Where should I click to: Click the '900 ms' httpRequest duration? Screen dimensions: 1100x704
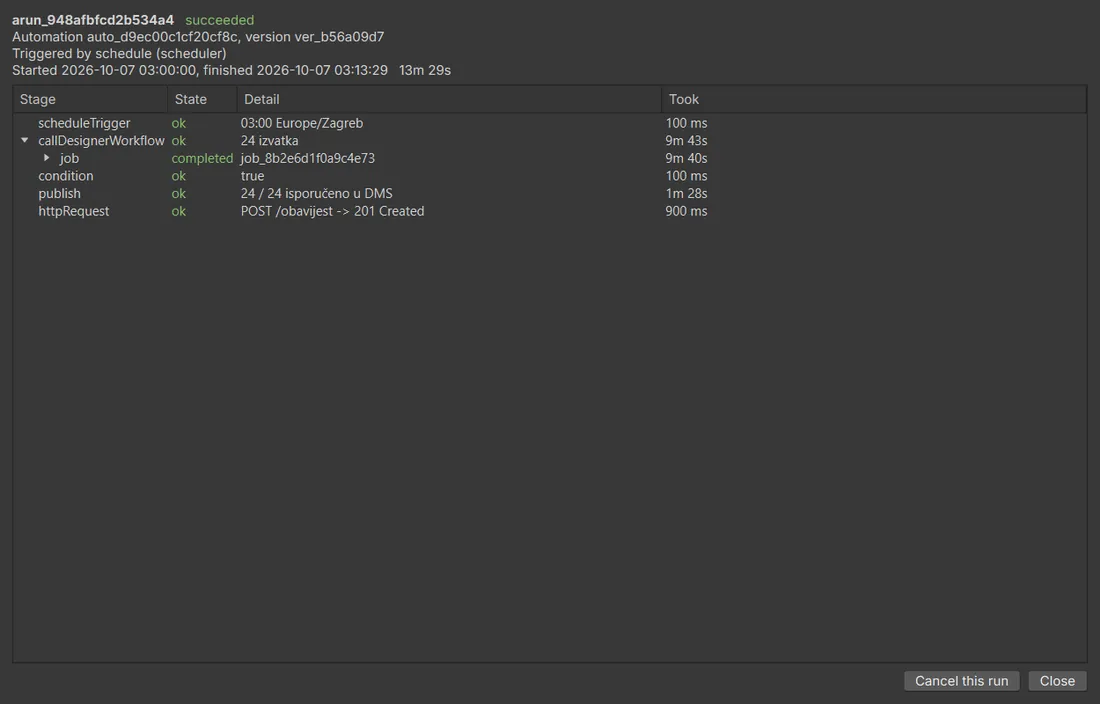tap(686, 210)
